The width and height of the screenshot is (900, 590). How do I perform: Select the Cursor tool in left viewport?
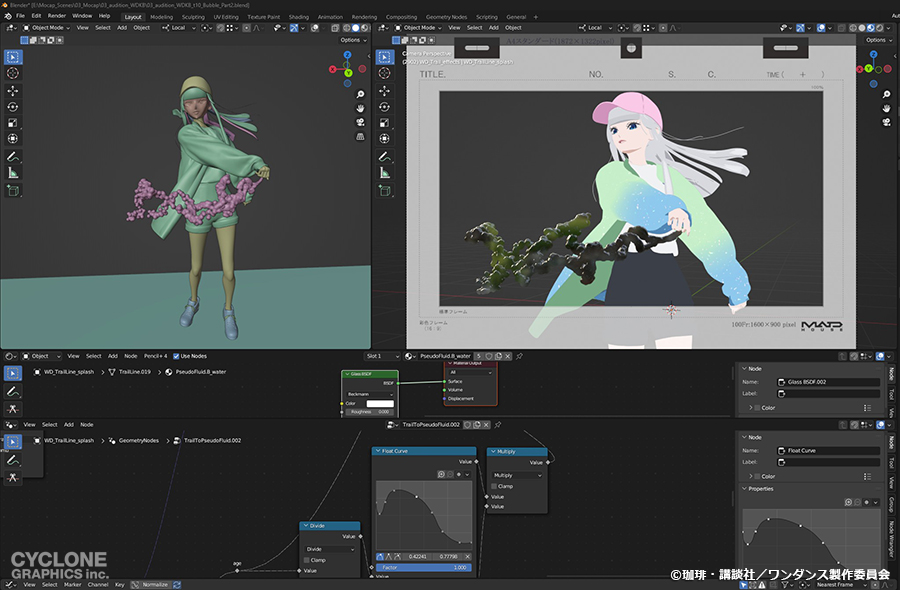point(13,73)
